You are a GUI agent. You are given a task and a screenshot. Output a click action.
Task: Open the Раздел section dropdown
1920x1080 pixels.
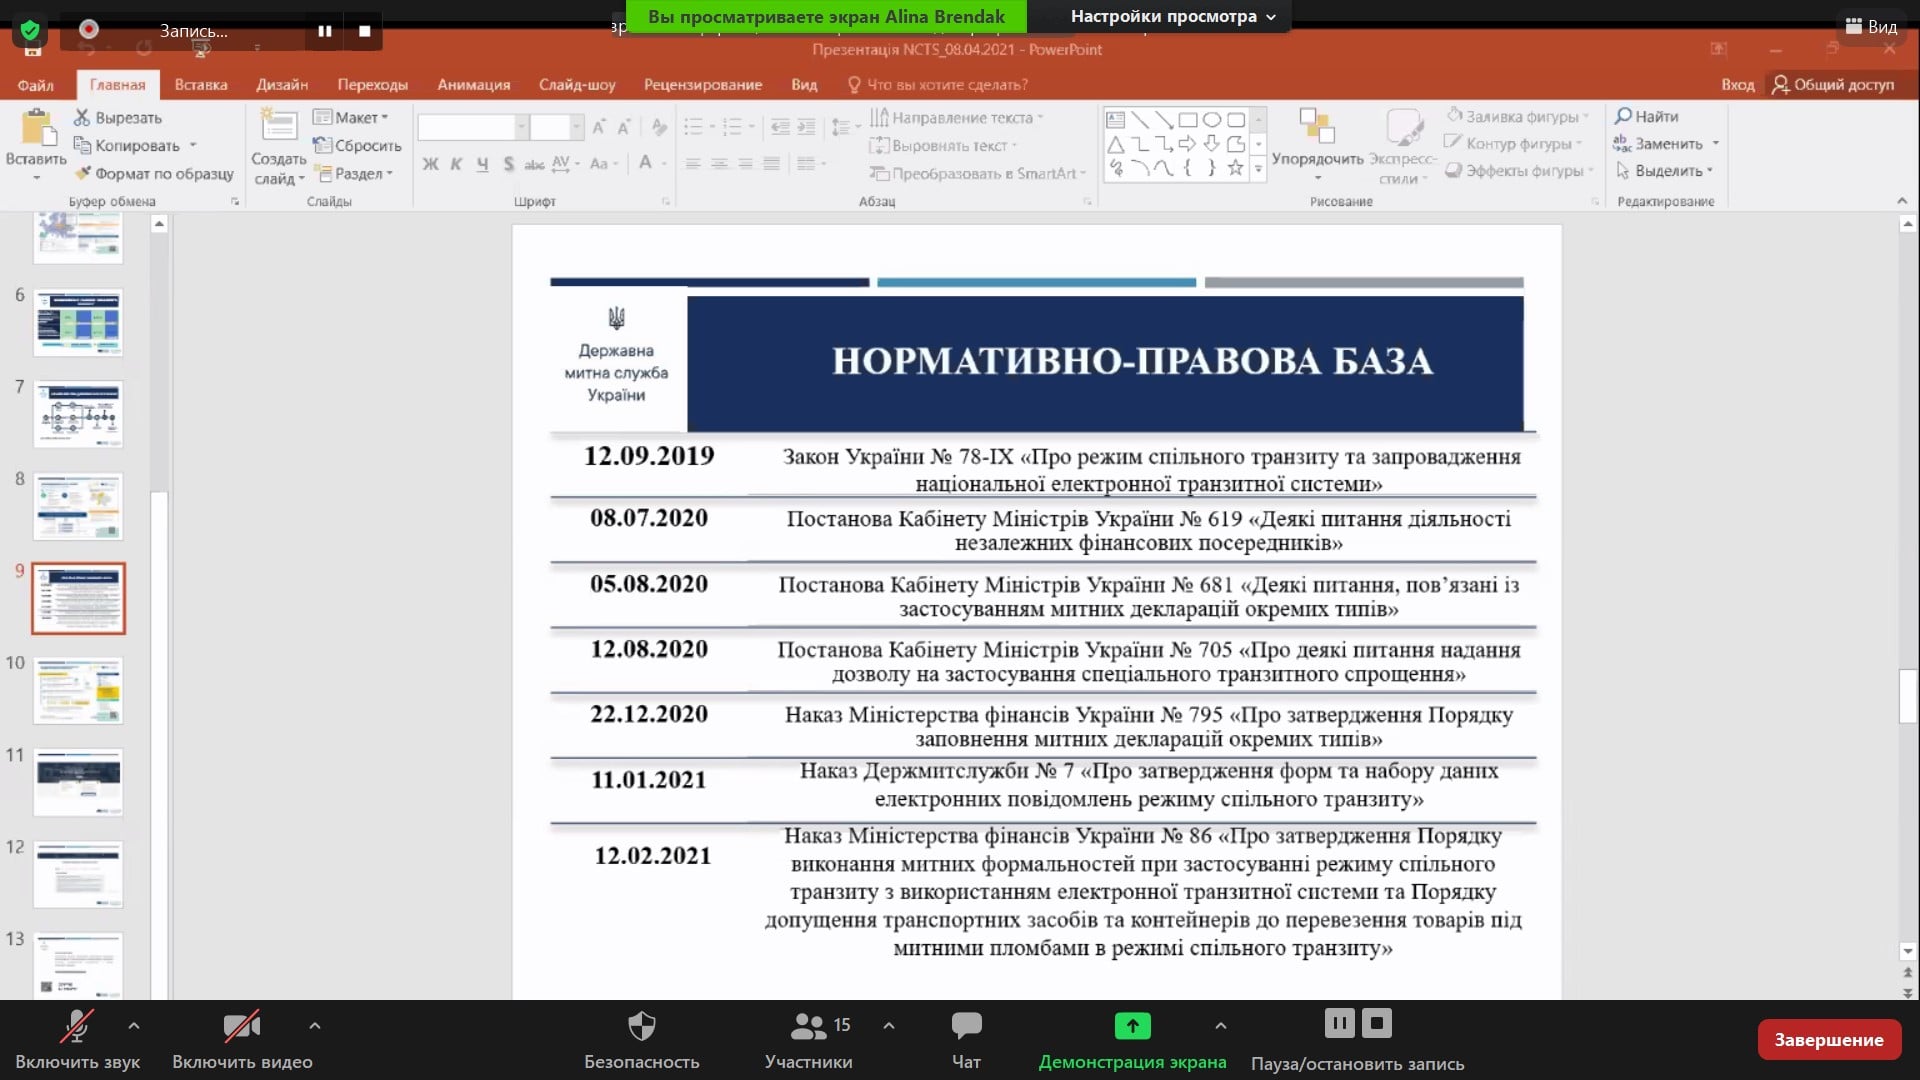tap(354, 173)
